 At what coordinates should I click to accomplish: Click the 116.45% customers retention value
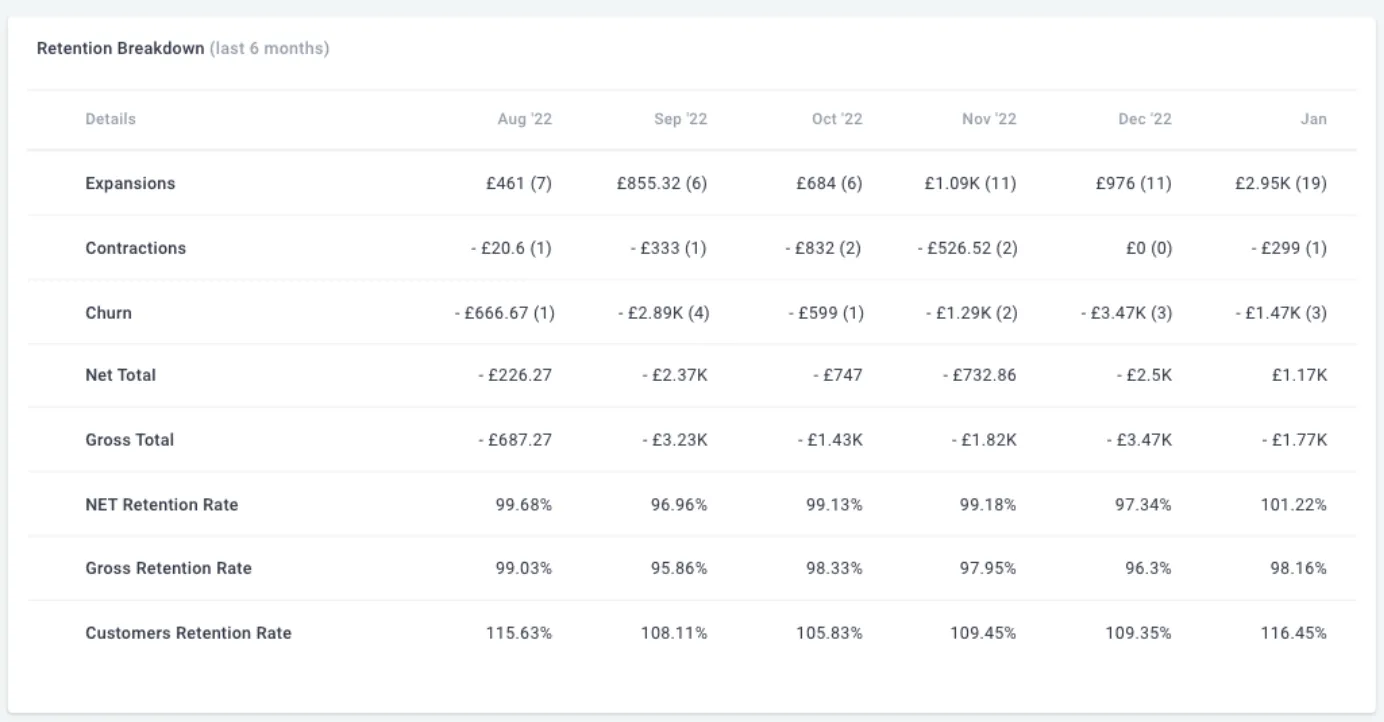[1294, 633]
